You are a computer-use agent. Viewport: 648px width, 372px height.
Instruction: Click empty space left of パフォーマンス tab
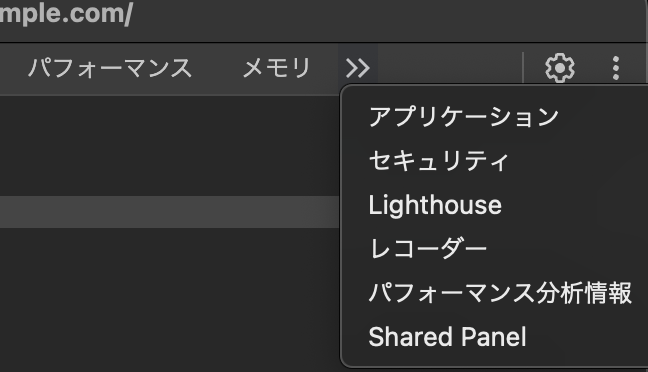pos(12,68)
